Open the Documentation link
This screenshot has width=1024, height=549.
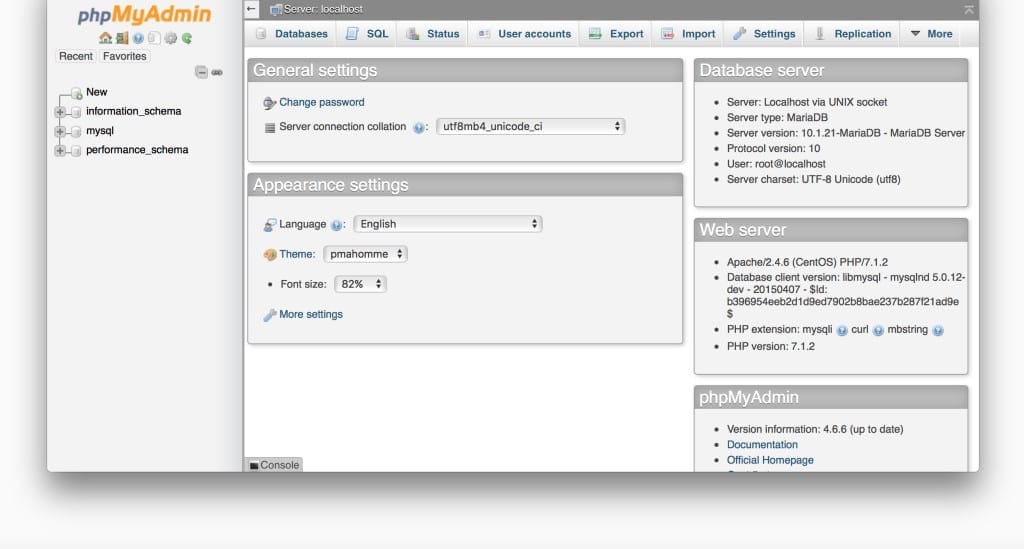click(x=762, y=445)
